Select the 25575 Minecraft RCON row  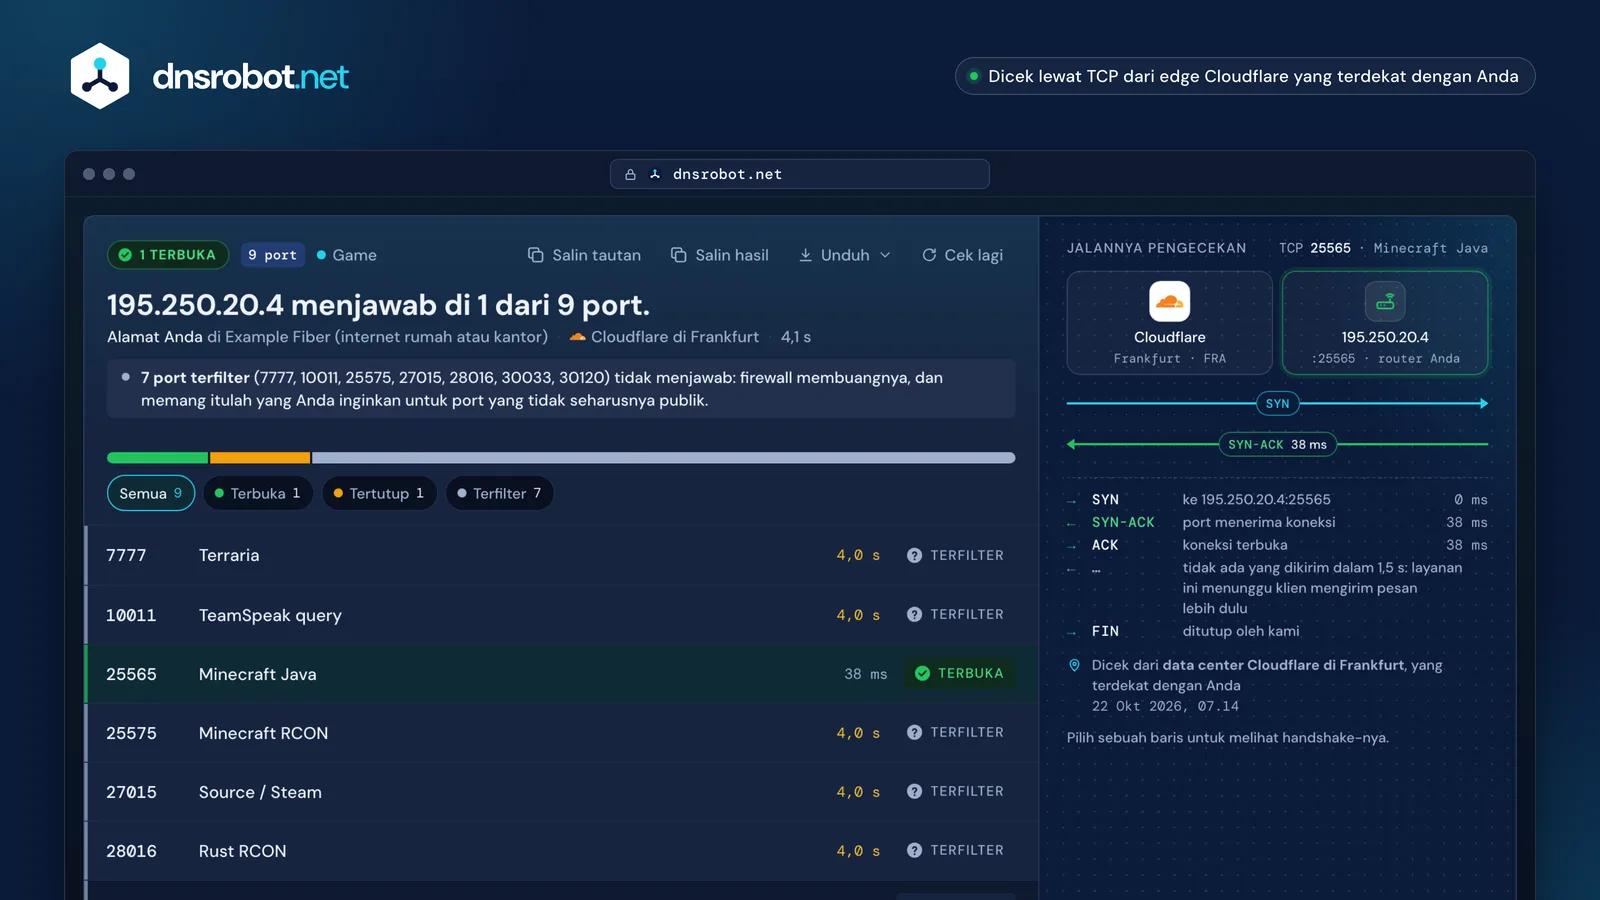click(561, 733)
